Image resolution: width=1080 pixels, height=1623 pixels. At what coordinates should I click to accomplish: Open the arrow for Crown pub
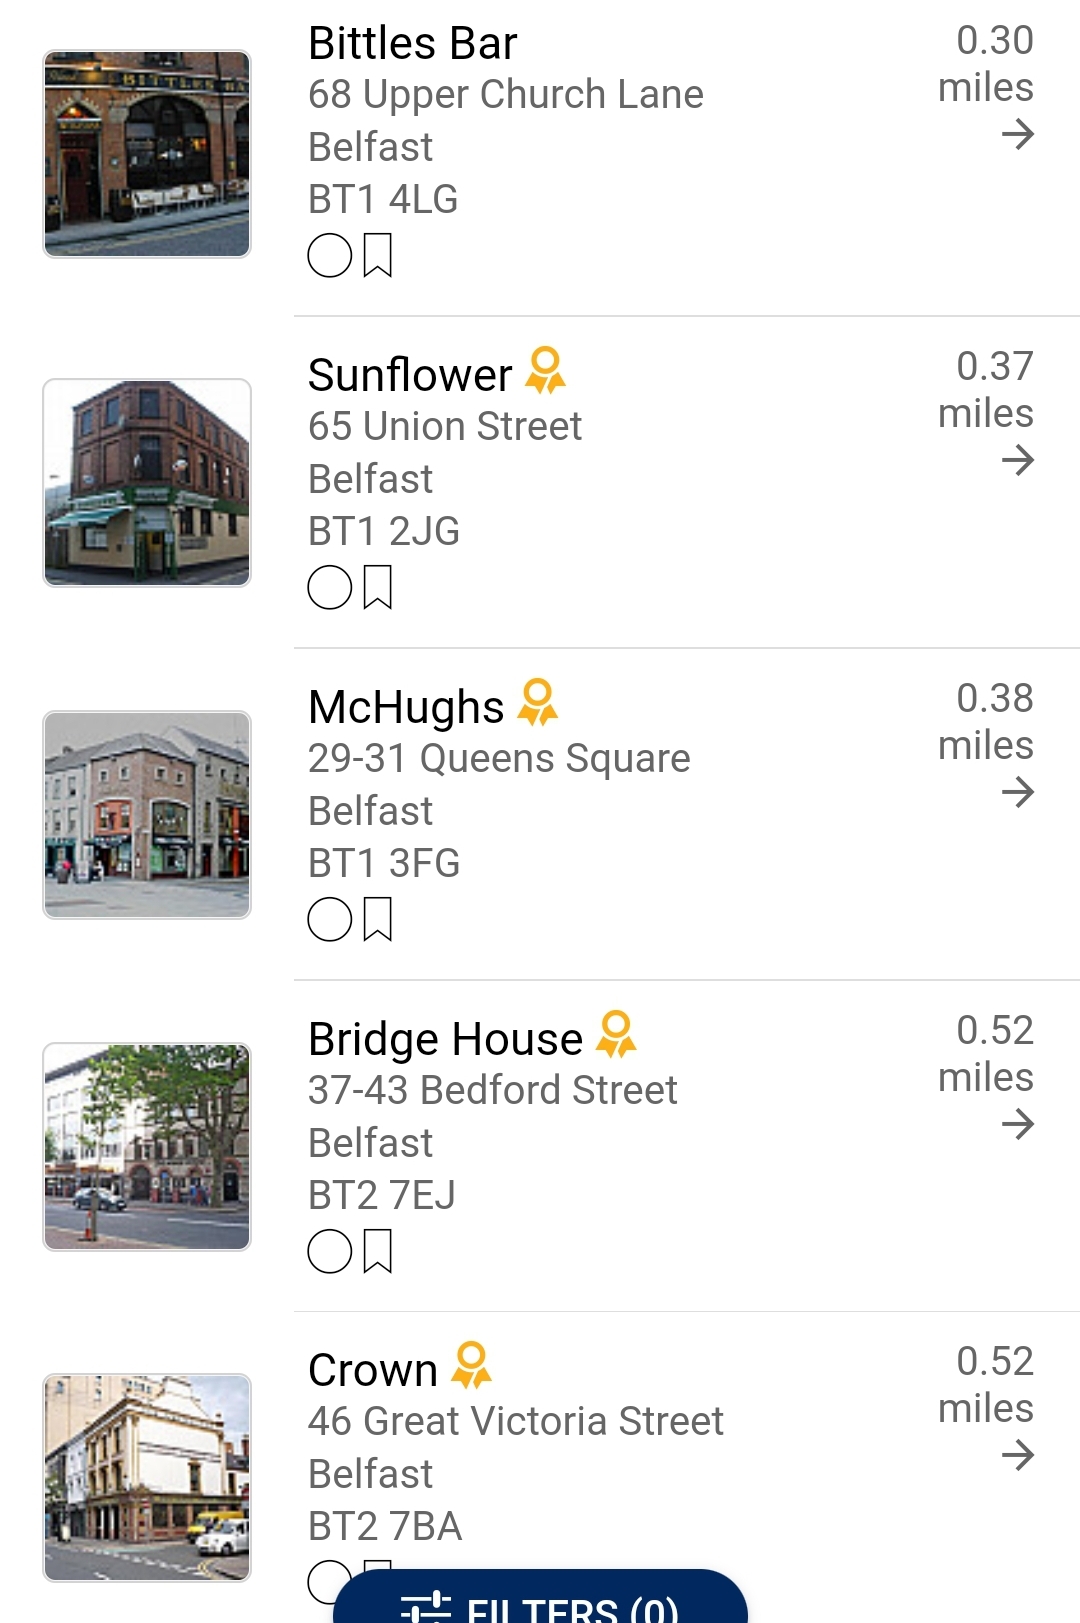coord(1017,1455)
